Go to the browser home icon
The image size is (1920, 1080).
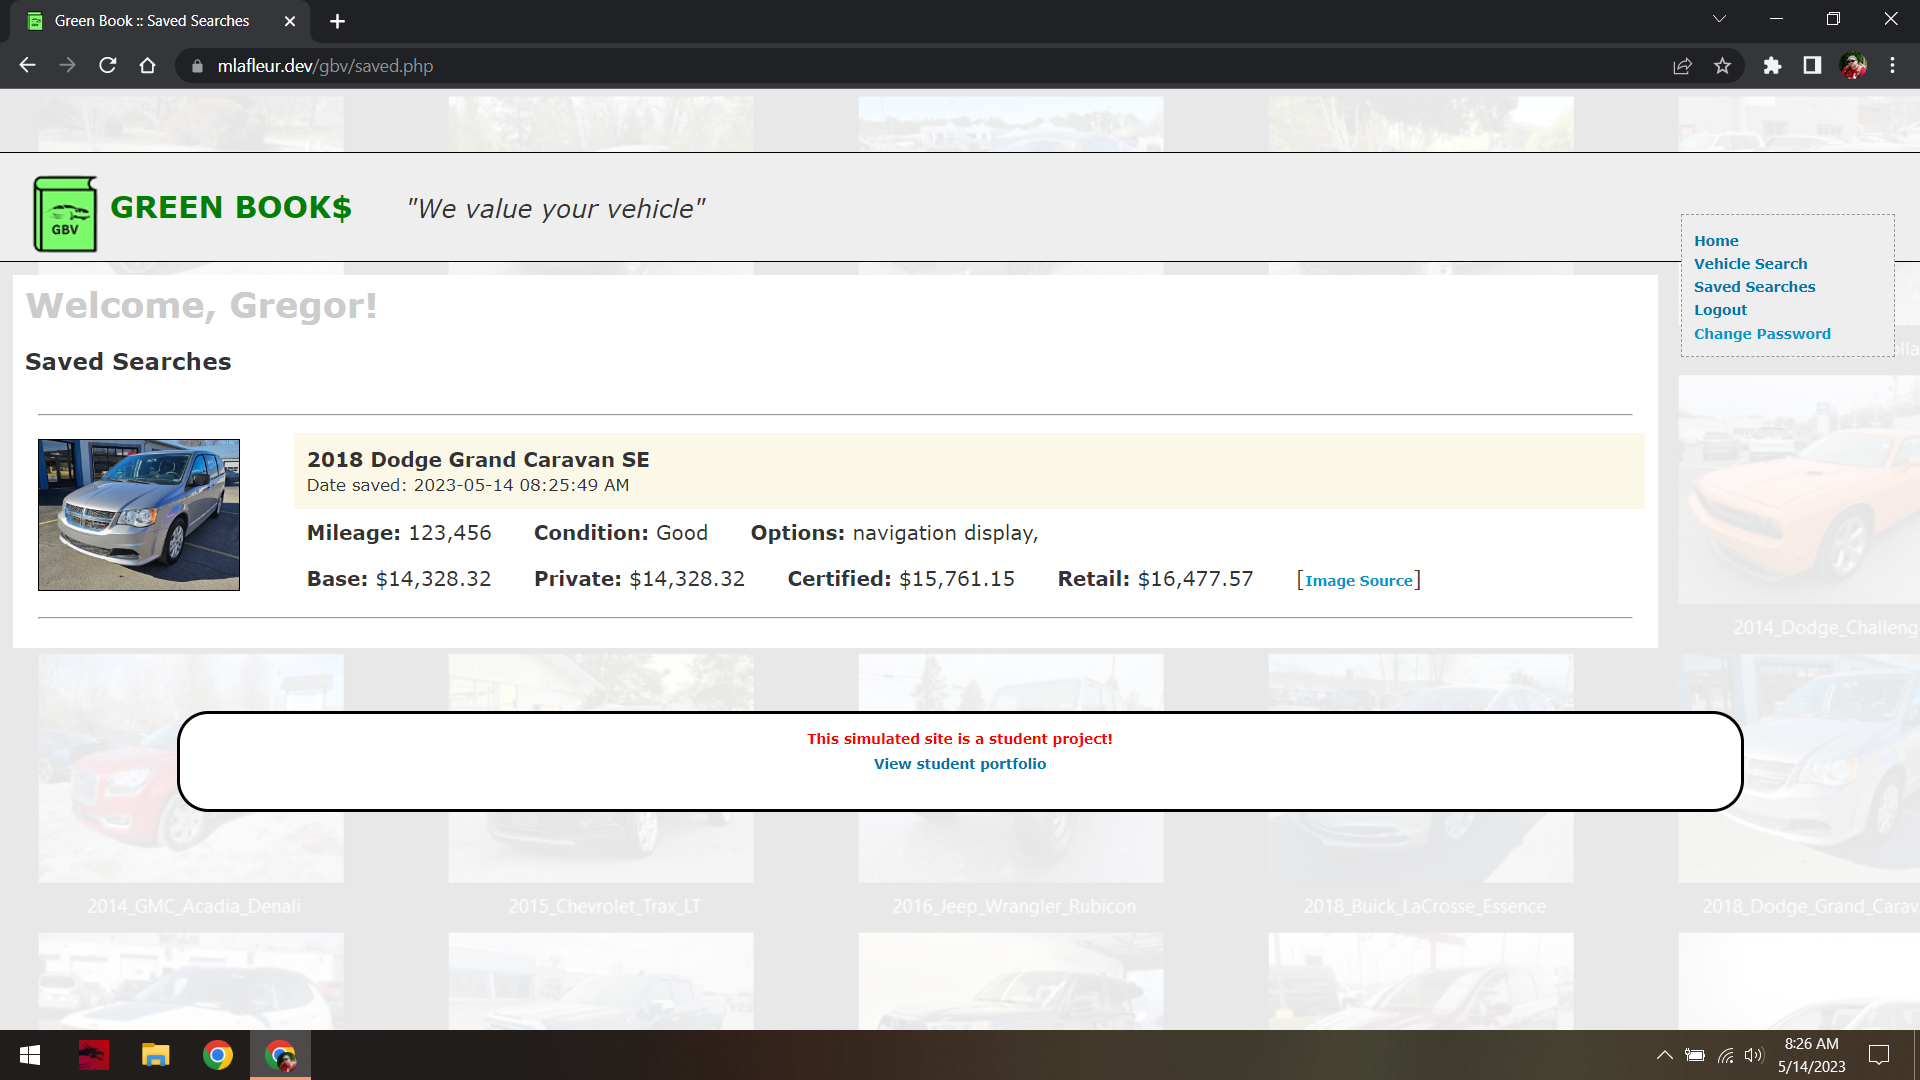tap(147, 66)
